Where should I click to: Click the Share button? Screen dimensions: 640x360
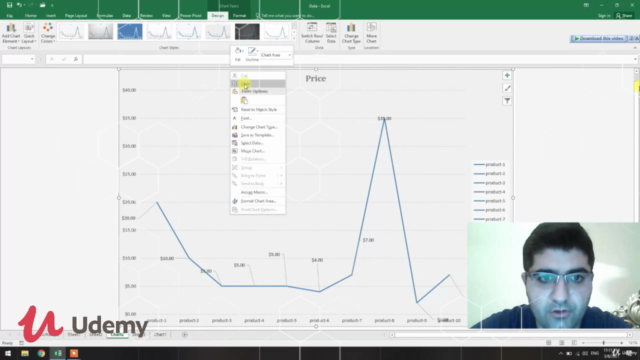(624, 16)
